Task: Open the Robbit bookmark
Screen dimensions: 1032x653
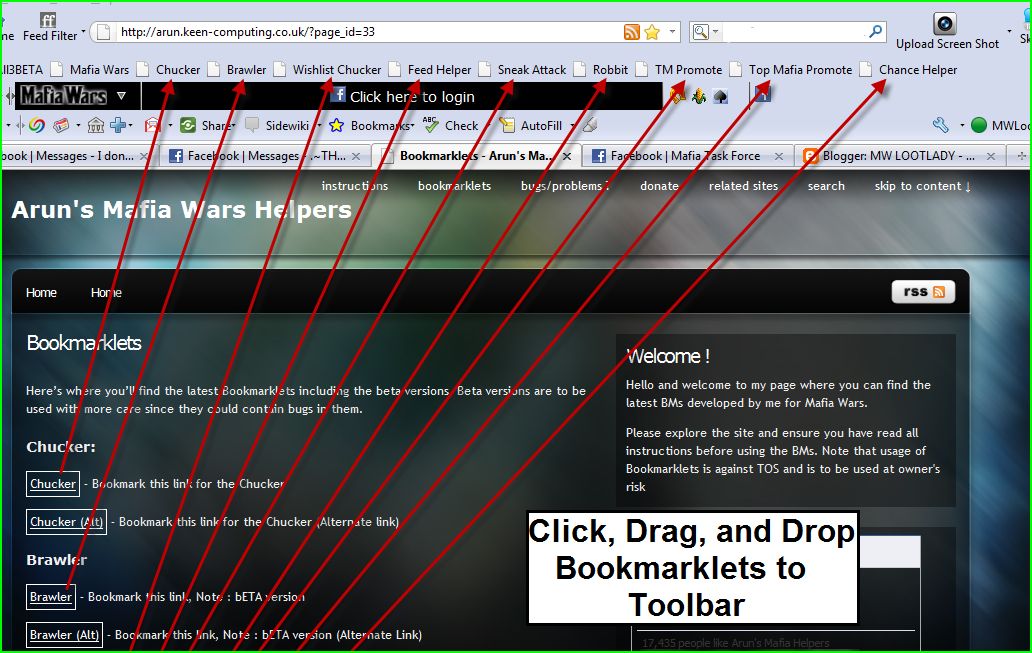Action: (602, 69)
